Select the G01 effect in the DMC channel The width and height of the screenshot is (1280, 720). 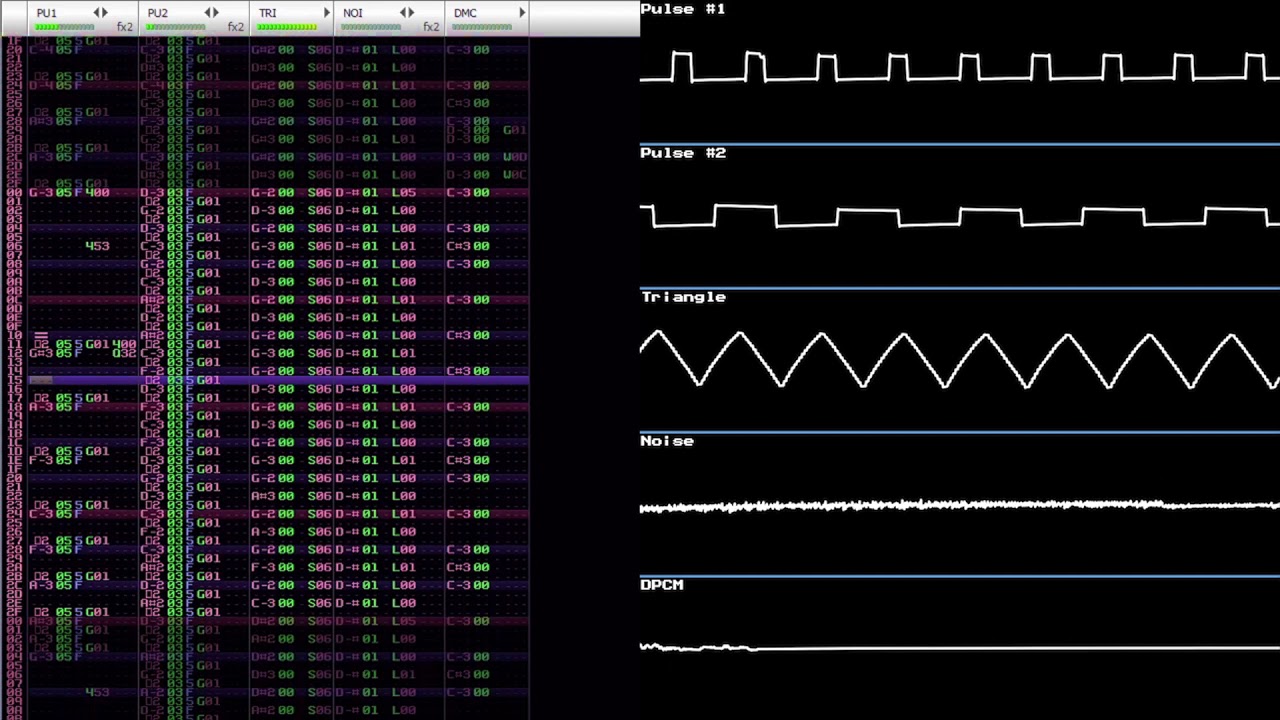[x=515, y=130]
